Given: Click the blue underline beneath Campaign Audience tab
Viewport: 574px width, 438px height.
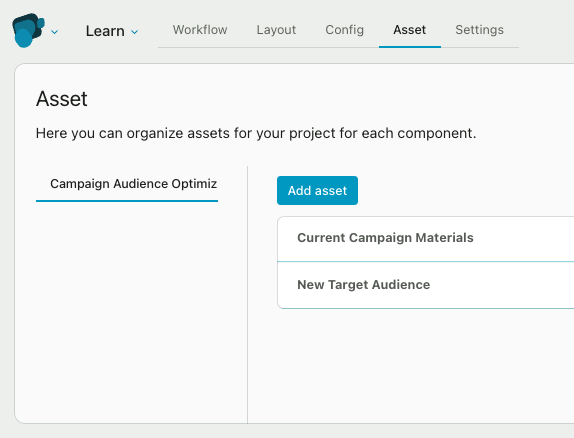Looking at the screenshot, I should pos(127,201).
